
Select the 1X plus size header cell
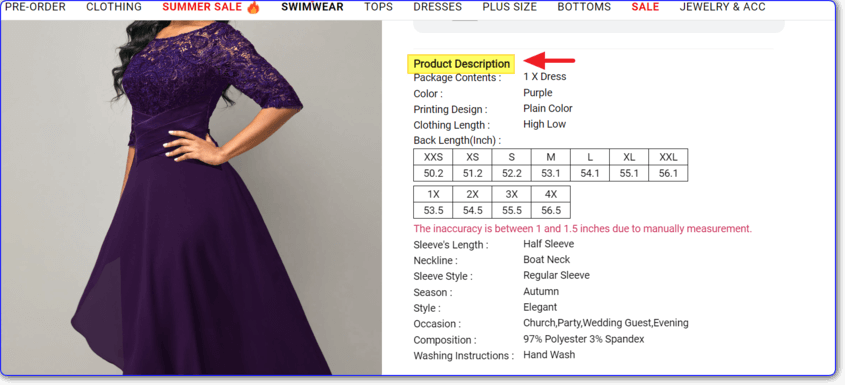(433, 194)
